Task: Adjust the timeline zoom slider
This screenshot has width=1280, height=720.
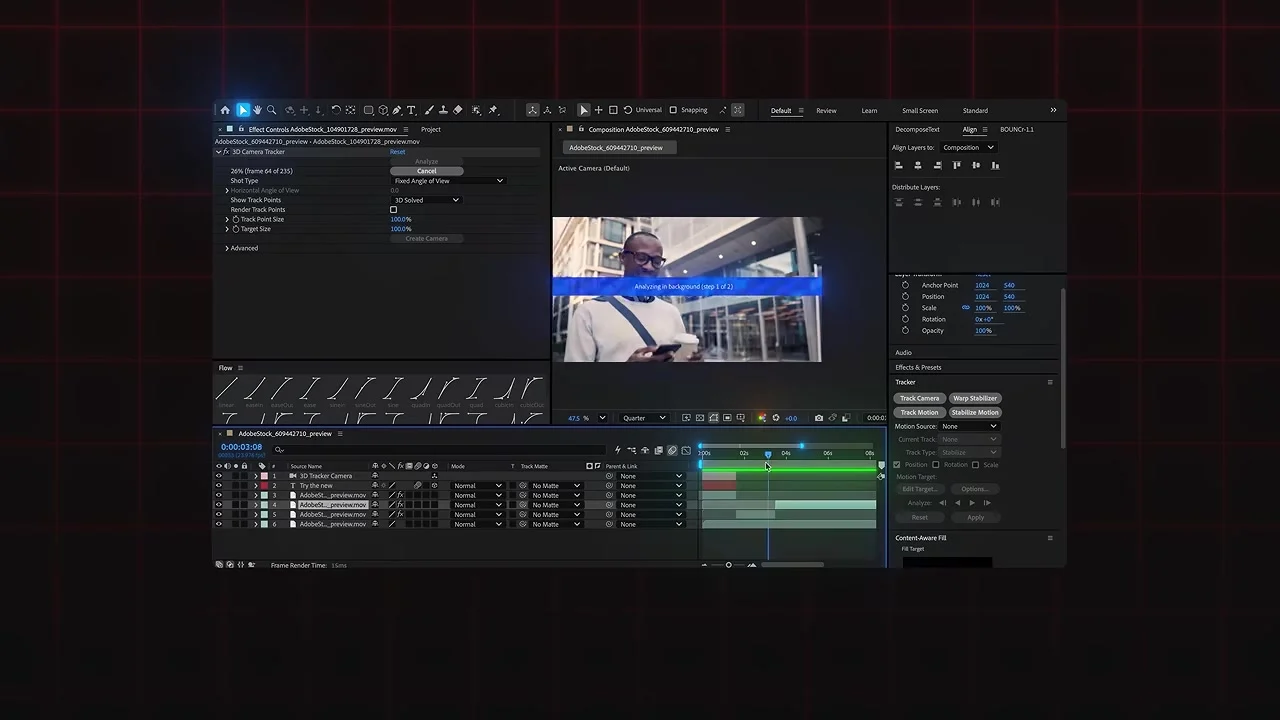Action: [x=728, y=565]
